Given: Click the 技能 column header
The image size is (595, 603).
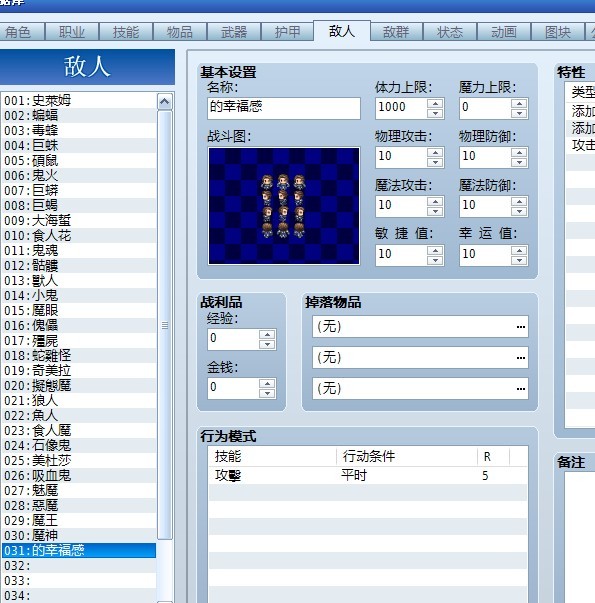Looking at the screenshot, I should pos(272,456).
